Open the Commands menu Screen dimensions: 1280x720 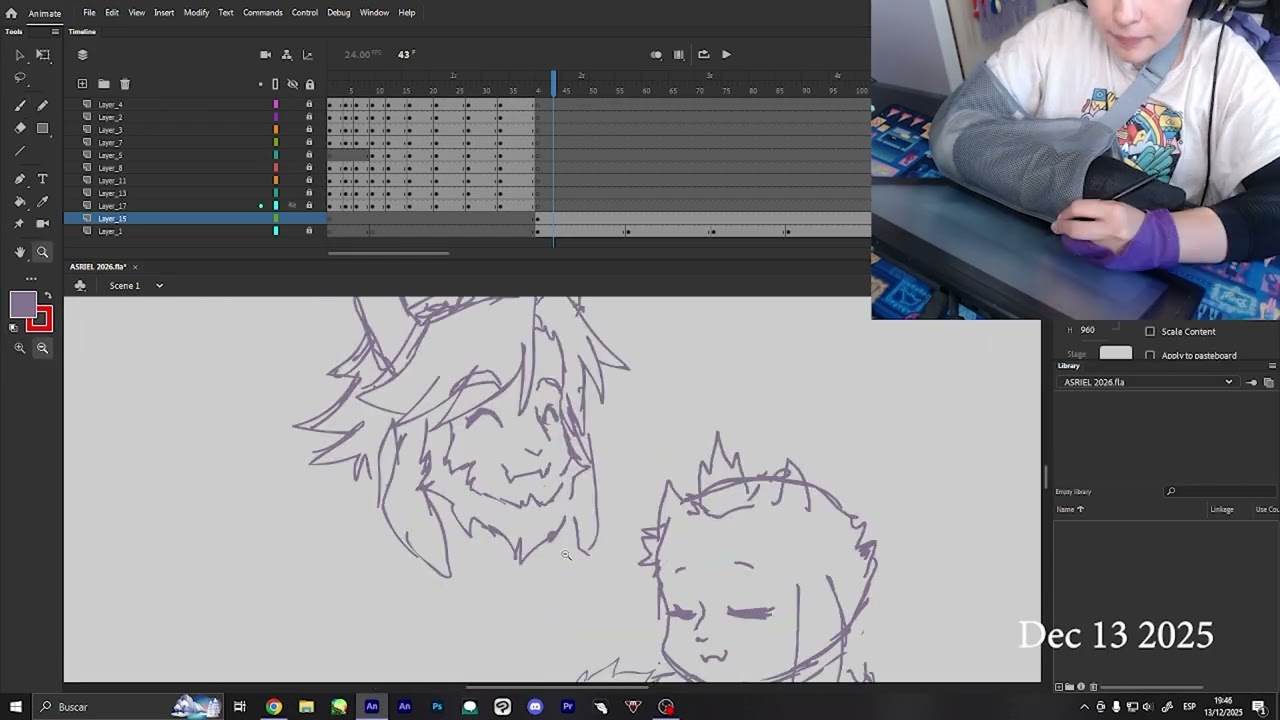pos(262,13)
